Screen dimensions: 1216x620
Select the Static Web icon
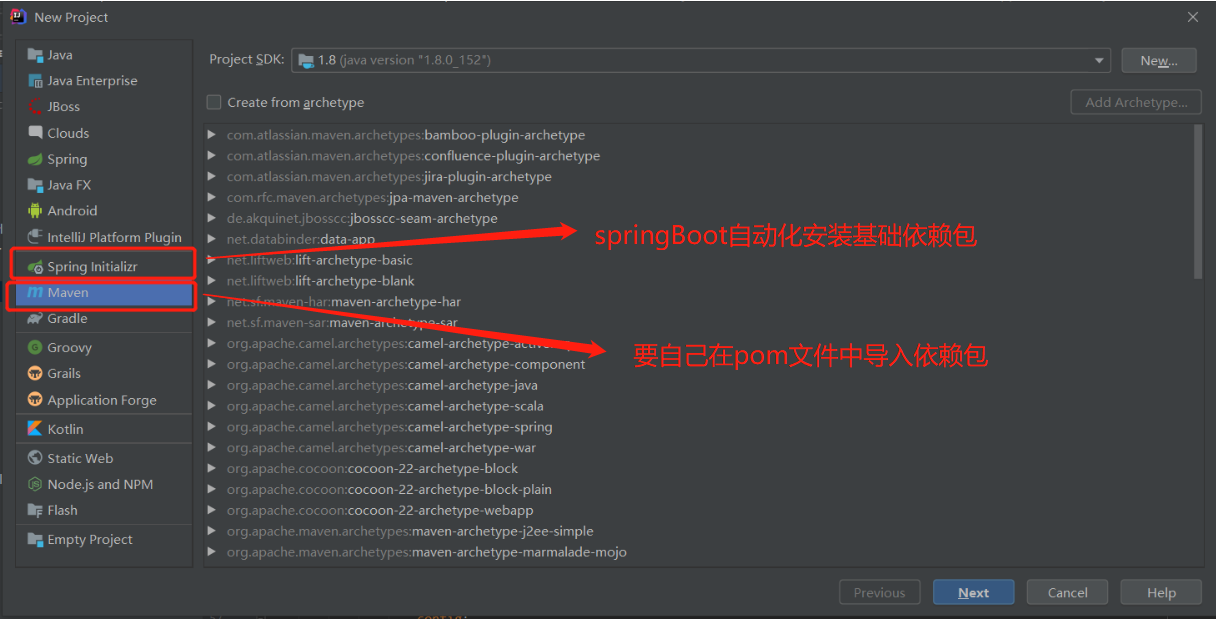(36, 458)
